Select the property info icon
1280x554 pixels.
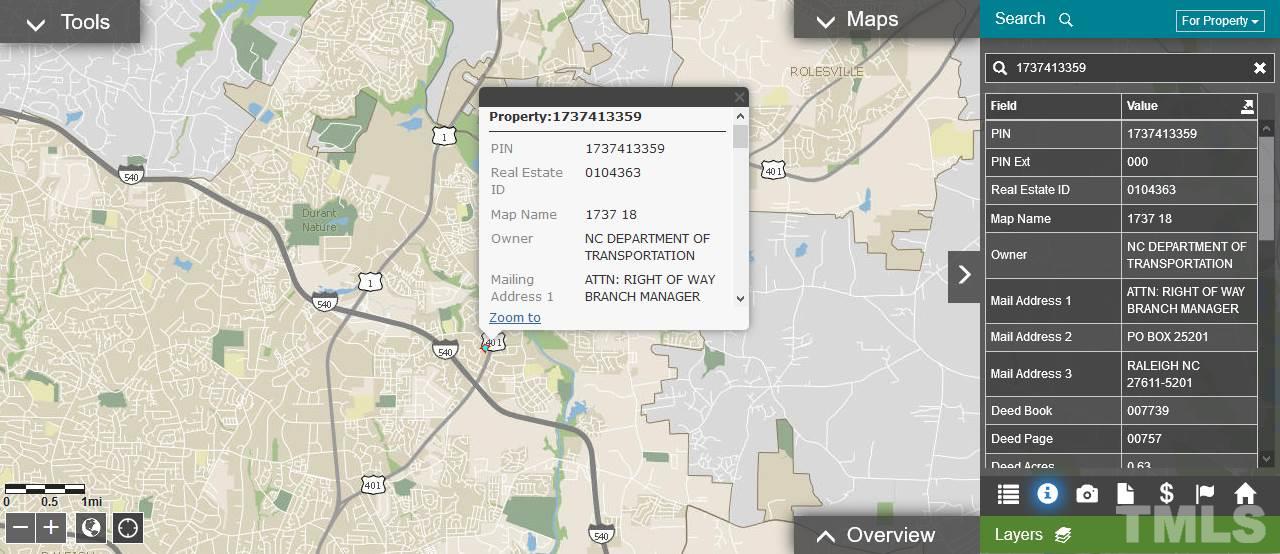point(1047,493)
